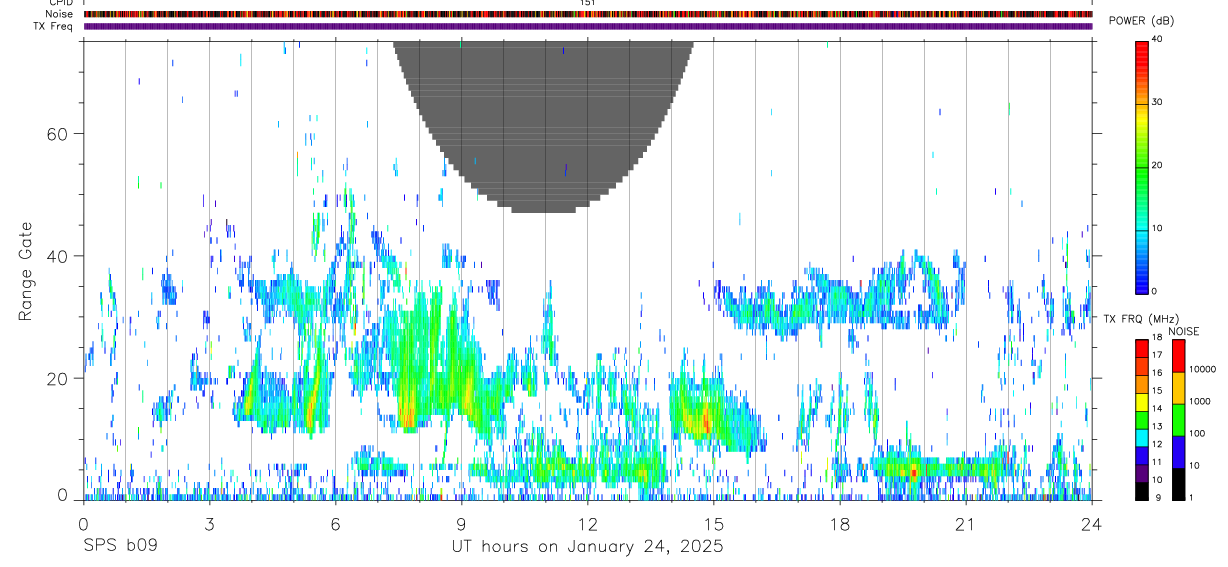Image resolution: width=1228 pixels, height=567 pixels.
Task: Select the 40 tick on POWER scale
Action: coord(1157,39)
